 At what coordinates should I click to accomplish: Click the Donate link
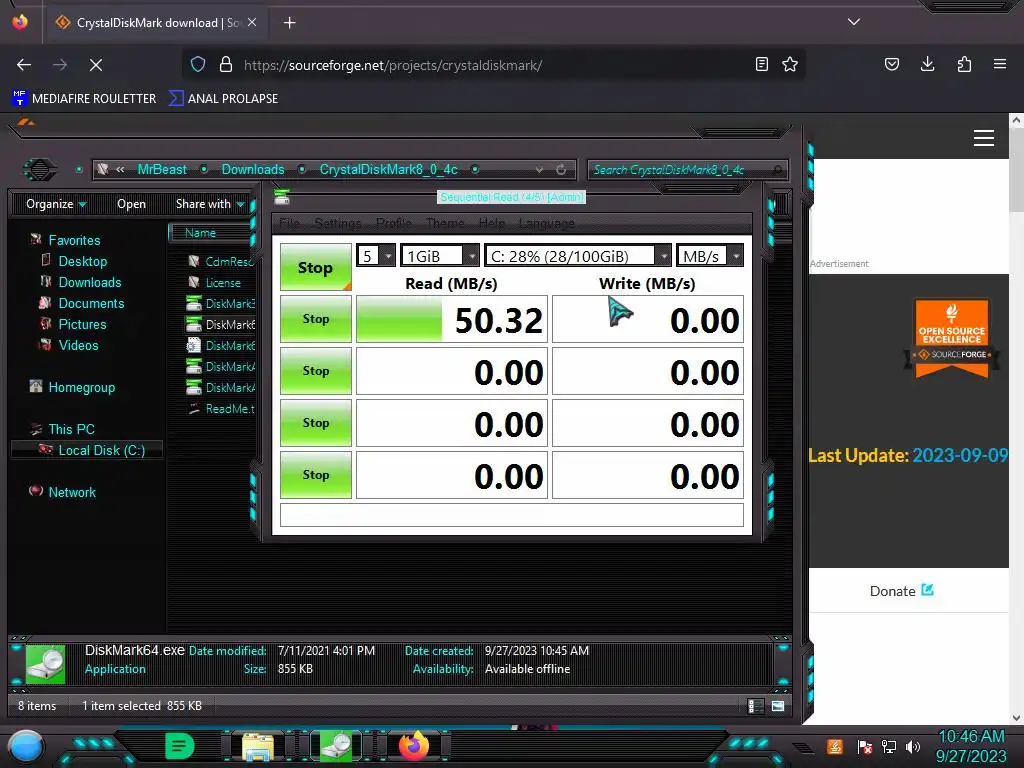pos(902,591)
